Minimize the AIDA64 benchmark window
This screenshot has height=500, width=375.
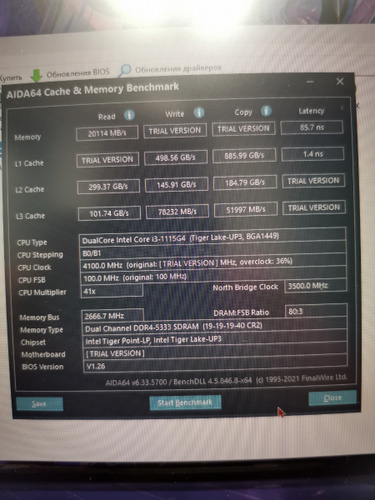point(310,82)
